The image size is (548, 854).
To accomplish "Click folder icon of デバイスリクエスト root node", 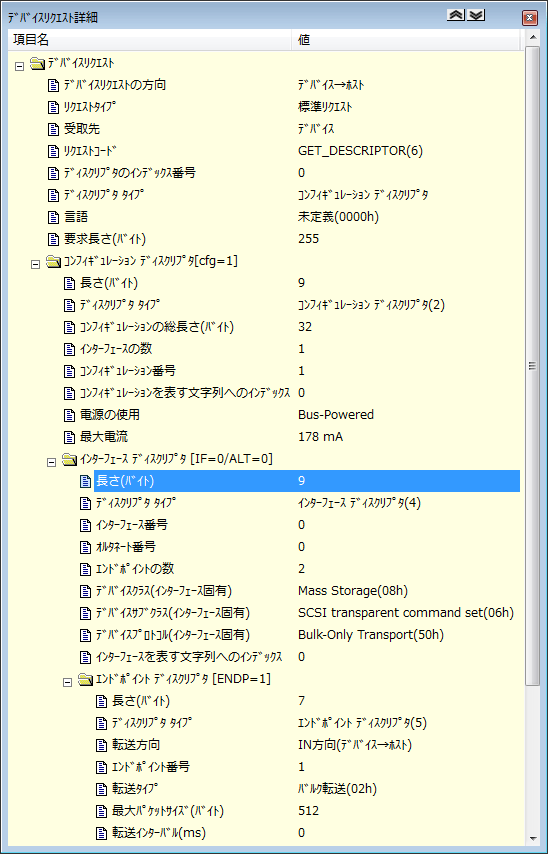I will coord(37,64).
